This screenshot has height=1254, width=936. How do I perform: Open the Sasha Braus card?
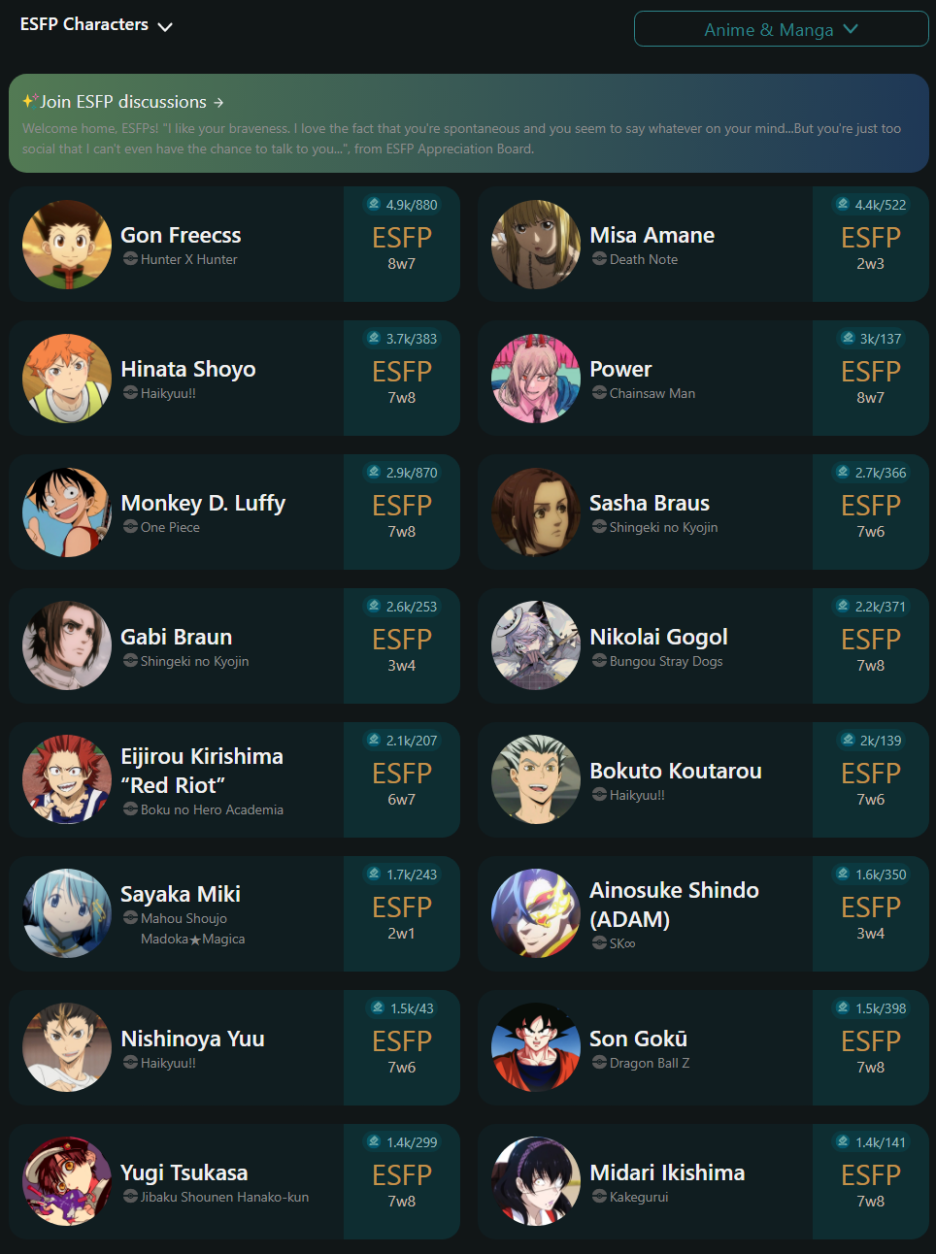703,512
